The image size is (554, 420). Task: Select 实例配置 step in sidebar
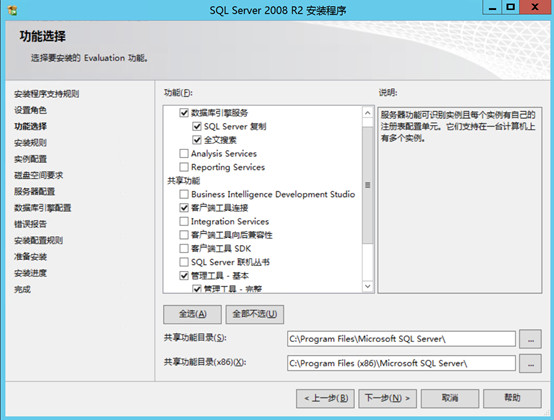30,159
